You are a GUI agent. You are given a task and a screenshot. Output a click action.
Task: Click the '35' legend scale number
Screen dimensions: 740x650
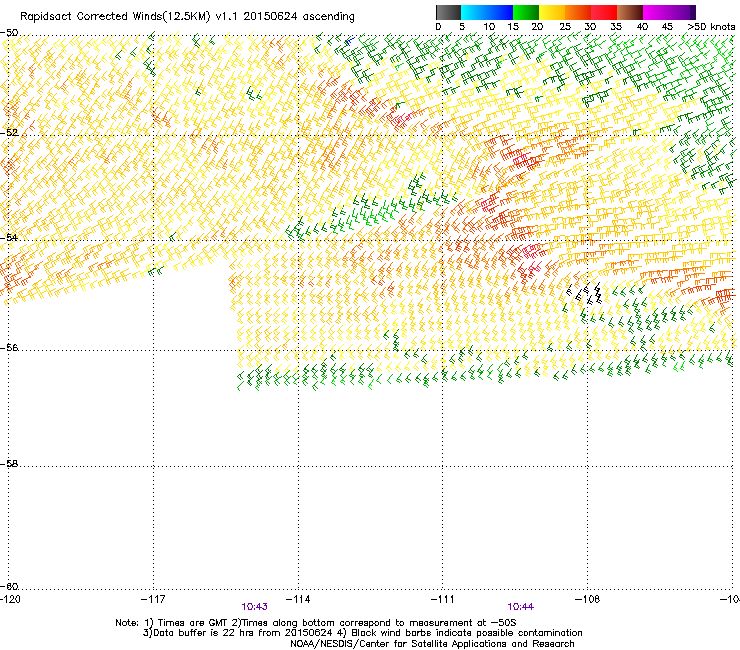616,27
